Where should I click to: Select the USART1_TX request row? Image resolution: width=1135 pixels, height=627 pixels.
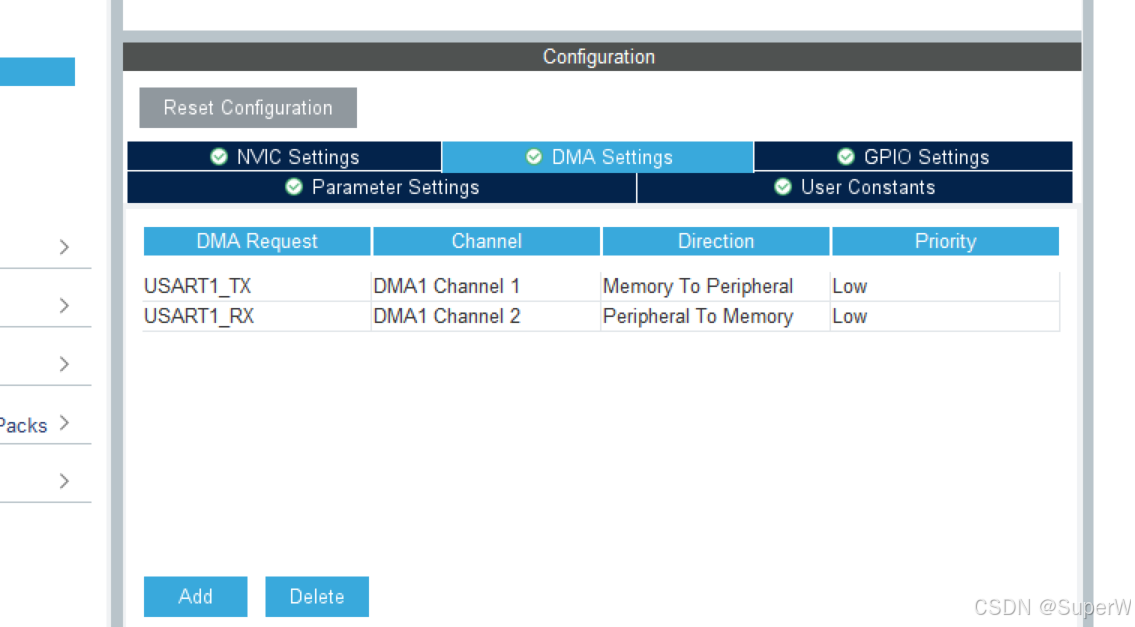point(601,286)
